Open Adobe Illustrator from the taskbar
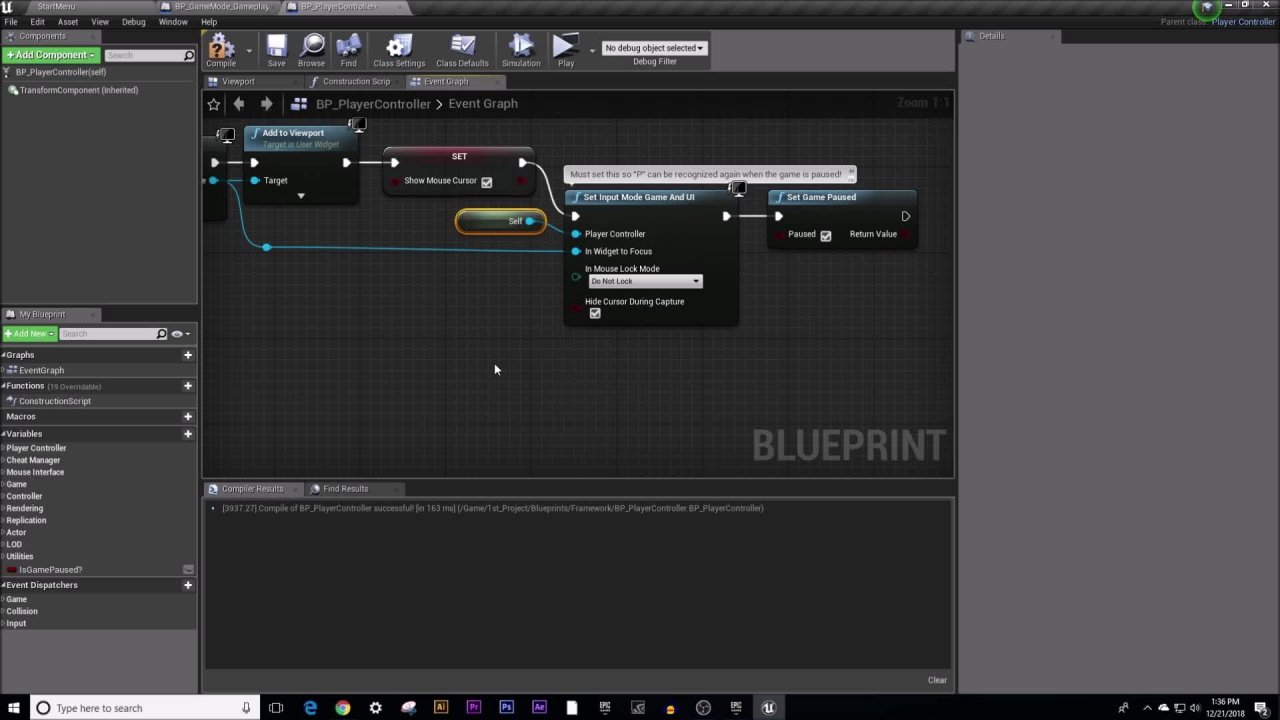Image resolution: width=1280 pixels, height=720 pixels. coord(441,708)
